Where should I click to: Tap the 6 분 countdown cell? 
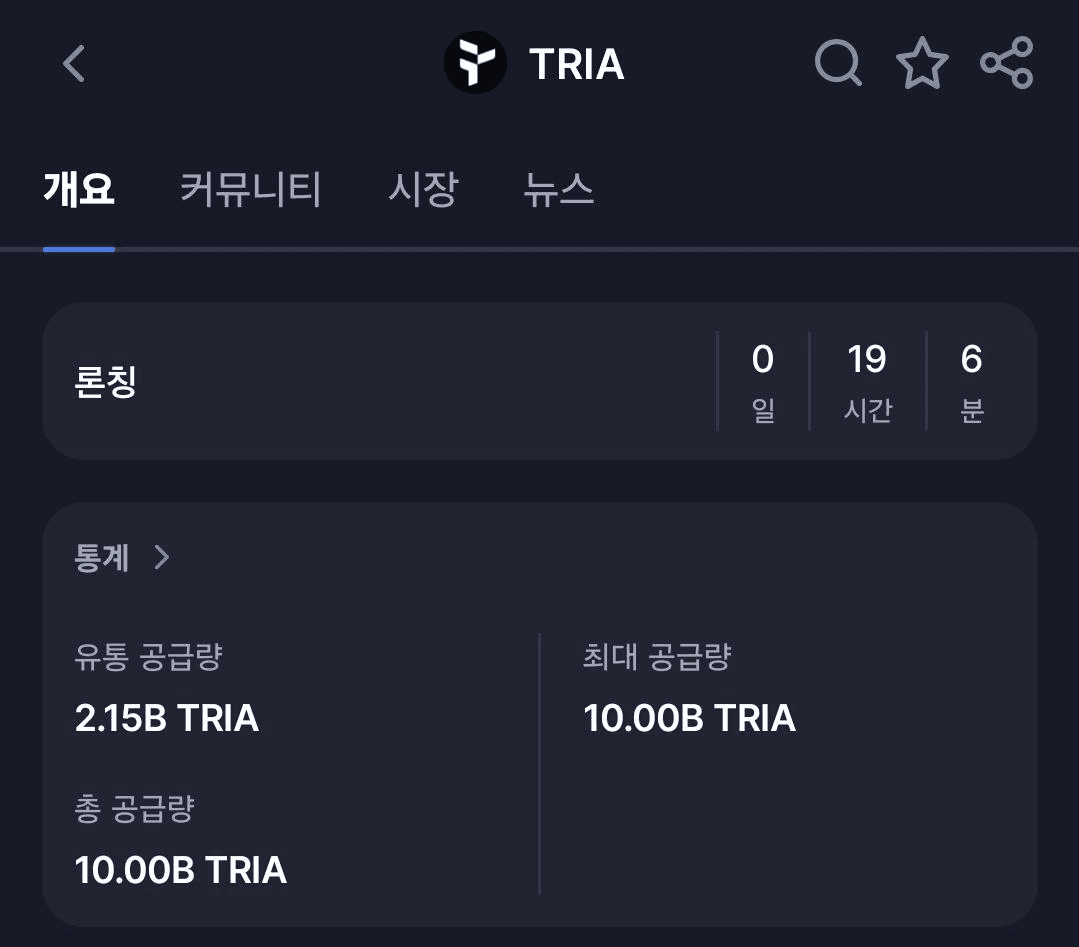click(x=971, y=382)
